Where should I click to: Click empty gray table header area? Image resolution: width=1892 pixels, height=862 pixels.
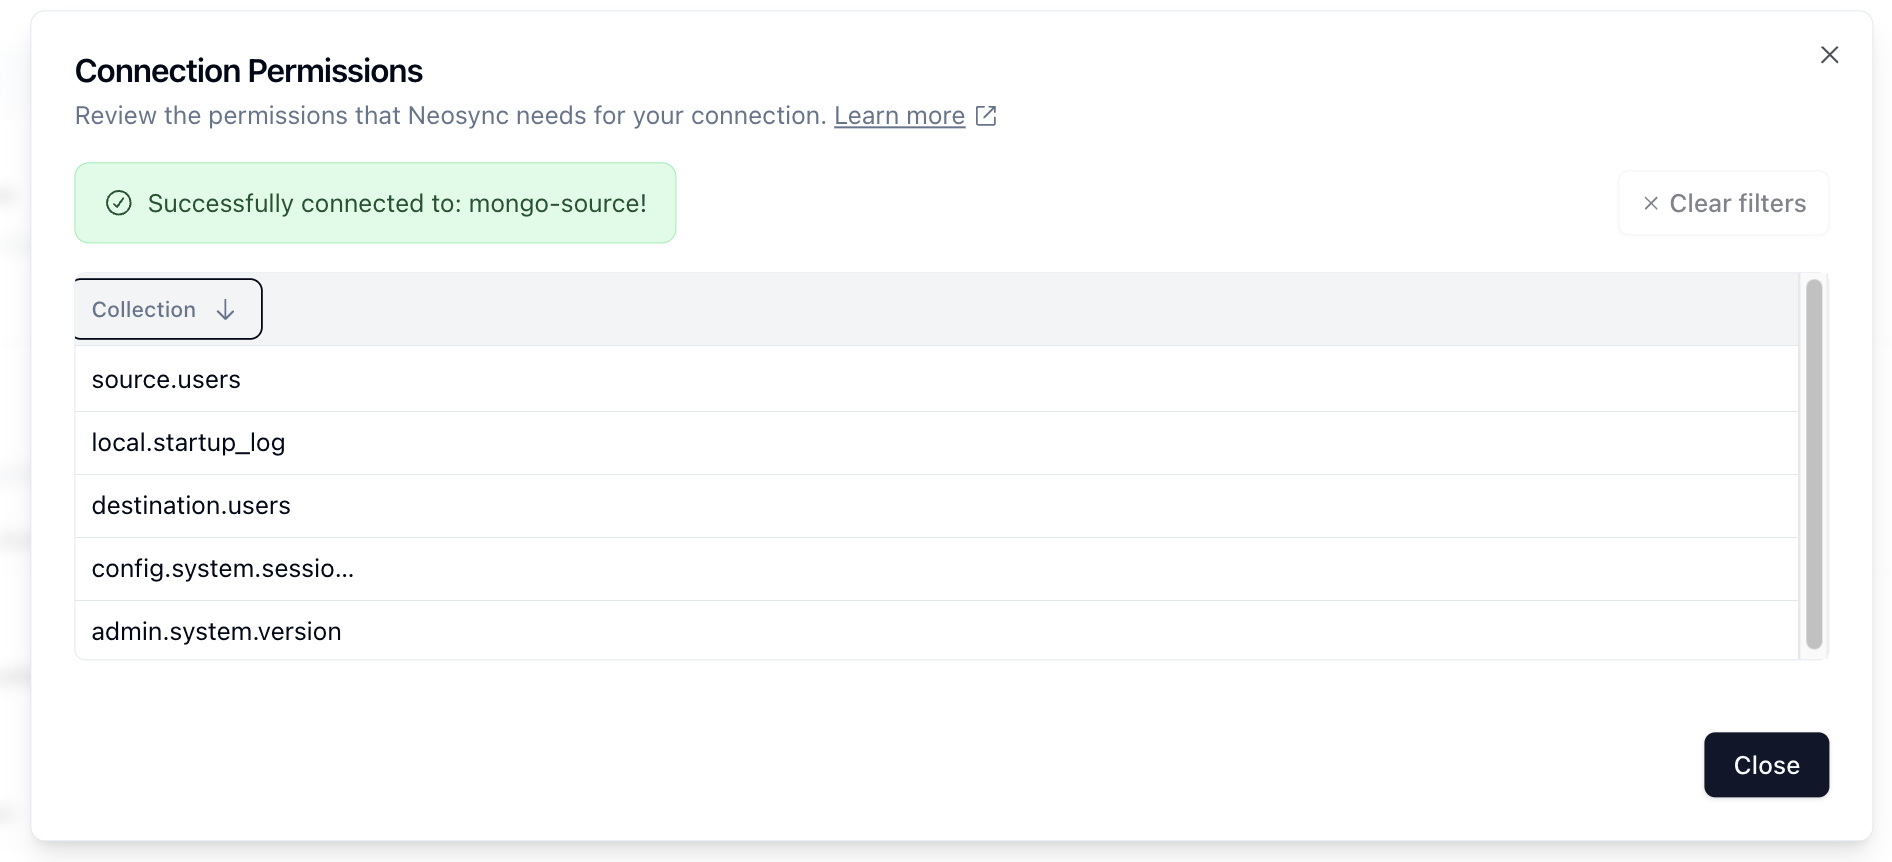tap(1030, 309)
